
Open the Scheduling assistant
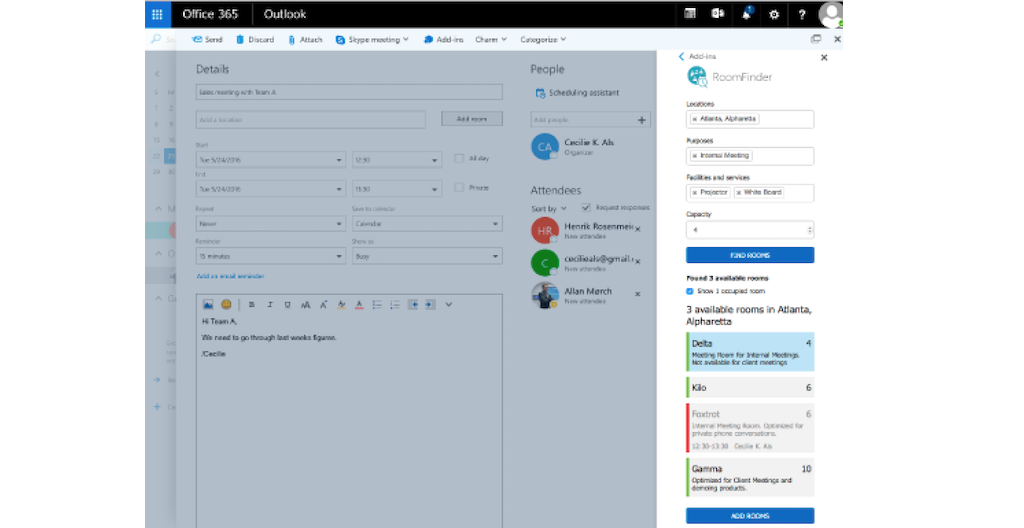[577, 93]
